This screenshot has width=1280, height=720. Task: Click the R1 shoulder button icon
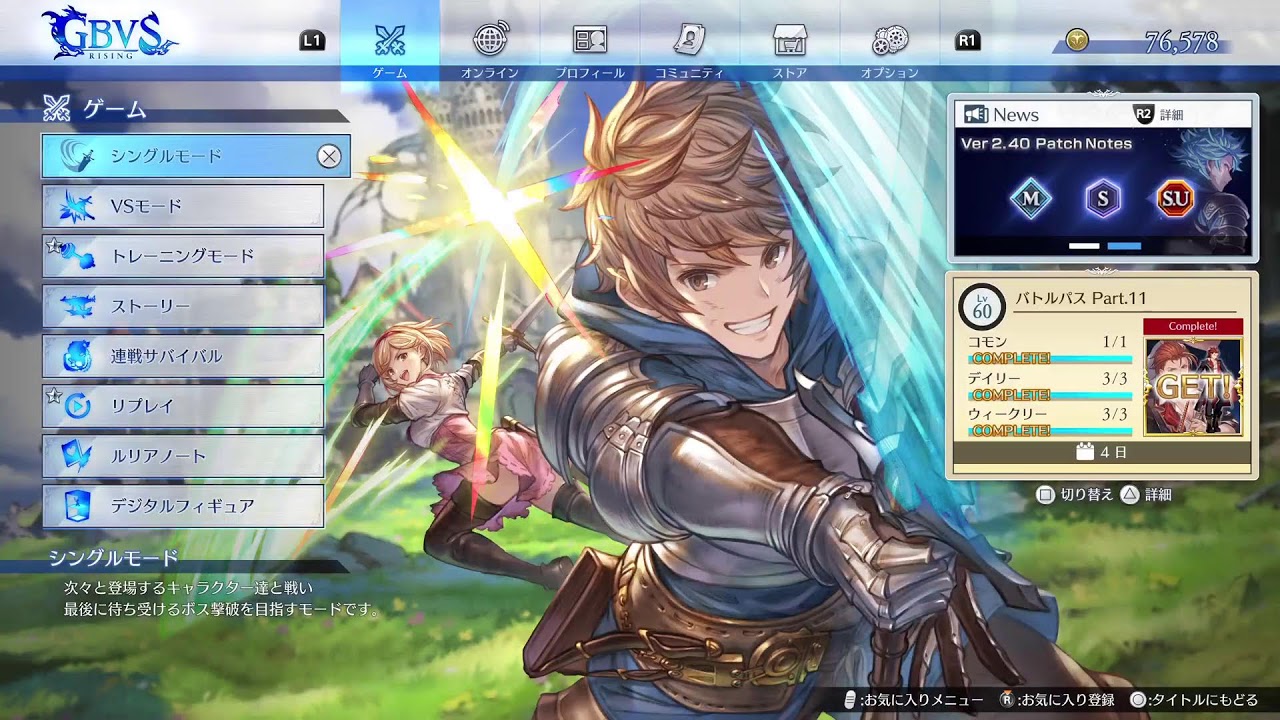[x=968, y=40]
